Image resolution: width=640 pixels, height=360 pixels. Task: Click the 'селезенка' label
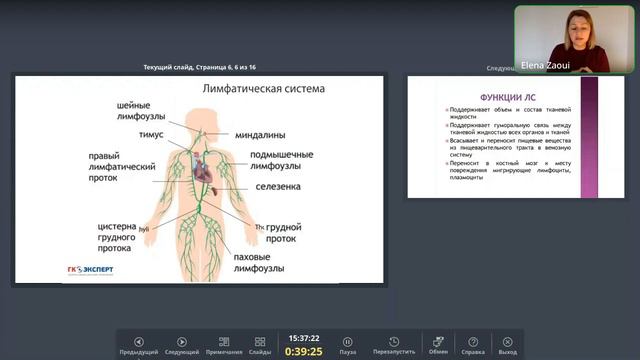(278, 187)
